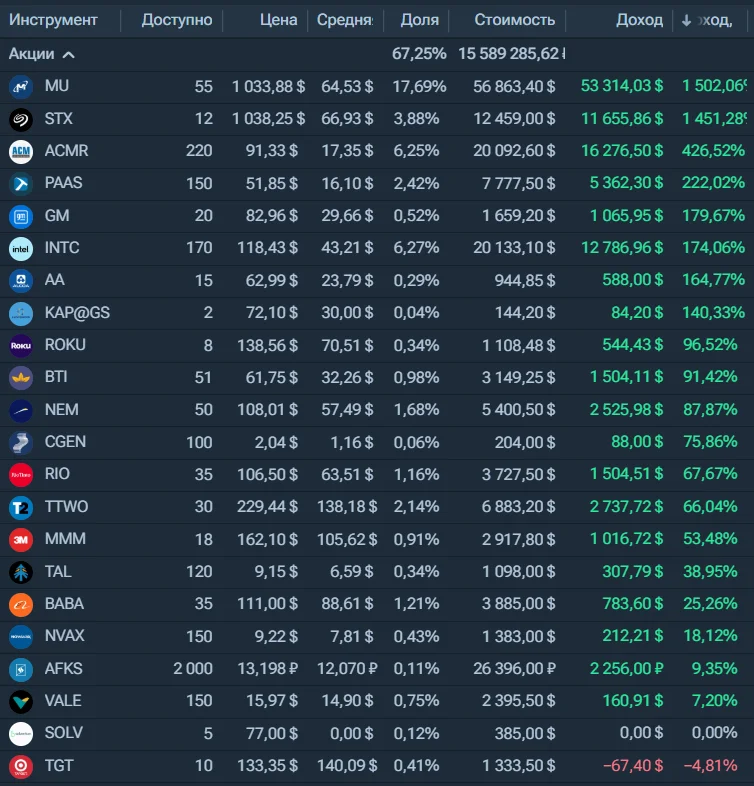This screenshot has height=786, width=754.
Task: Click GM value 1 659,20 $
Action: [x=518, y=216]
